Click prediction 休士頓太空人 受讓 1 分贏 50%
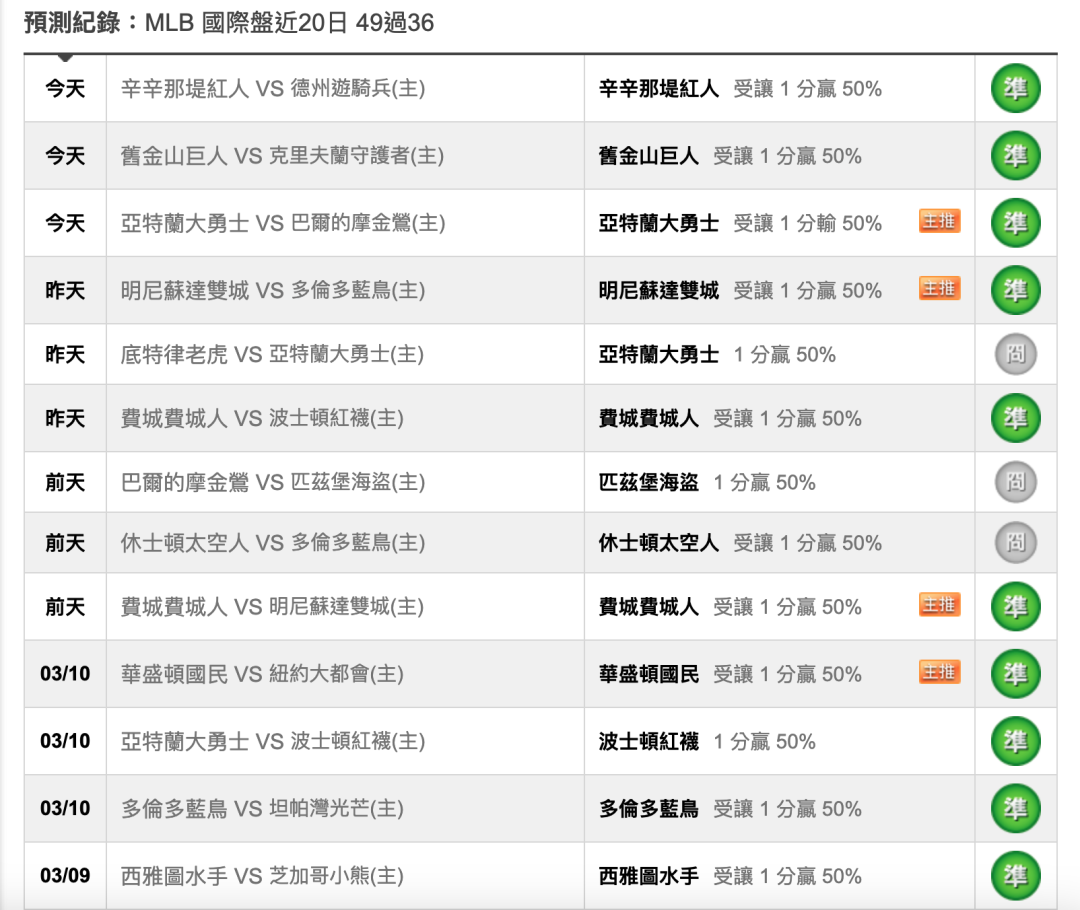 pos(740,543)
